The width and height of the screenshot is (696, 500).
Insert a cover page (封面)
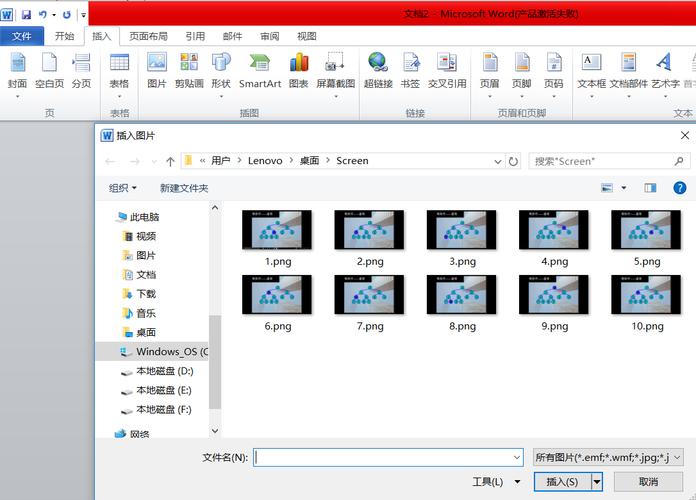point(17,71)
